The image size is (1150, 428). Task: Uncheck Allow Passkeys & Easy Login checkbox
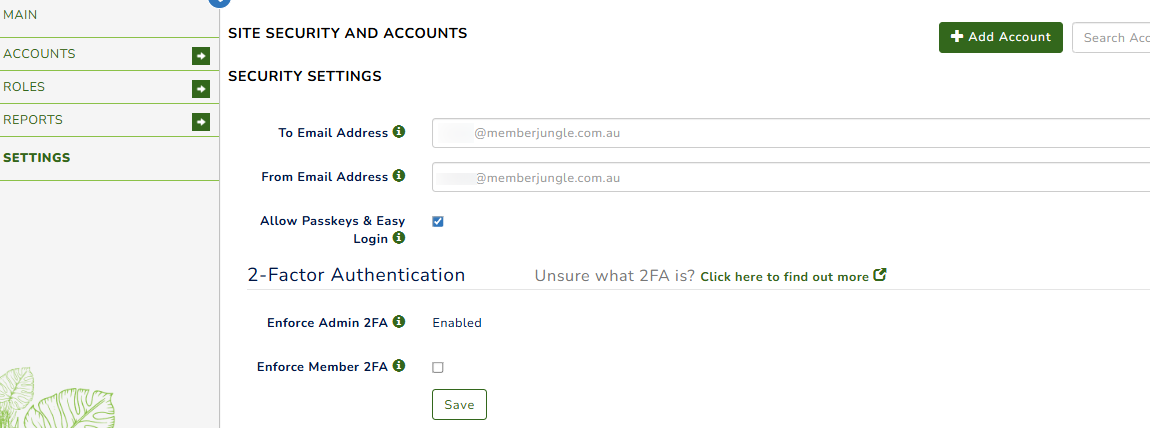coord(438,221)
